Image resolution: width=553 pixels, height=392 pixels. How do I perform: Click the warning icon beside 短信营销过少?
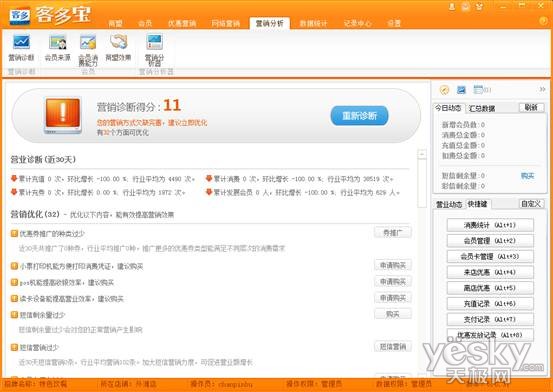[x=14, y=348]
